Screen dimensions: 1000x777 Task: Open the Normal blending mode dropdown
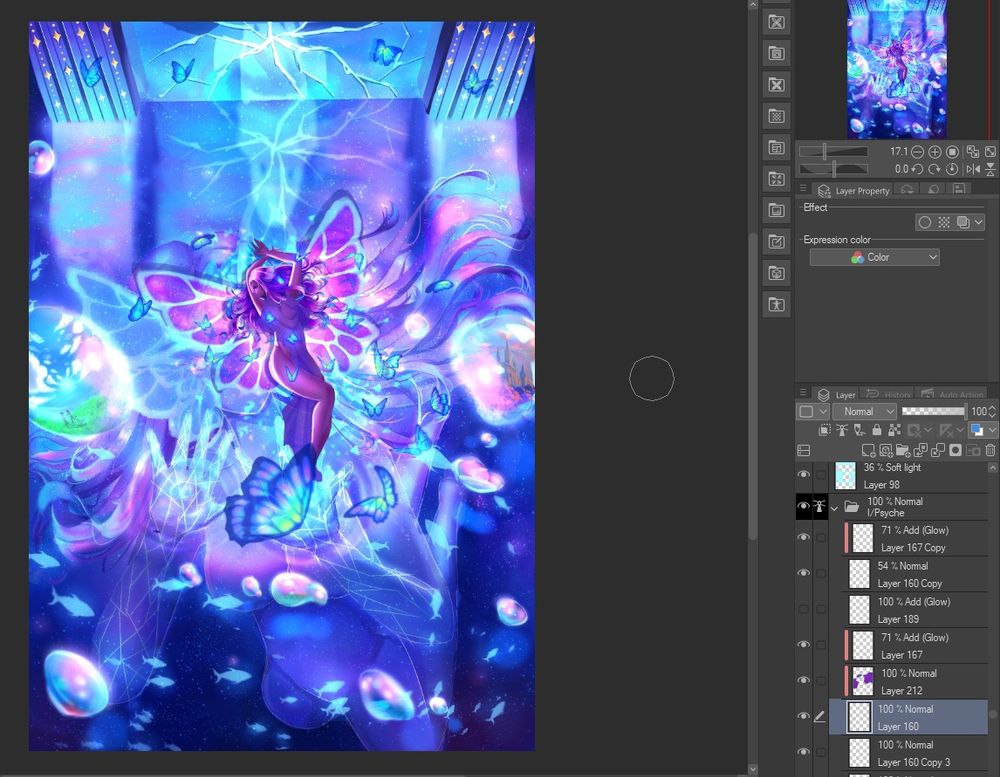pos(865,411)
